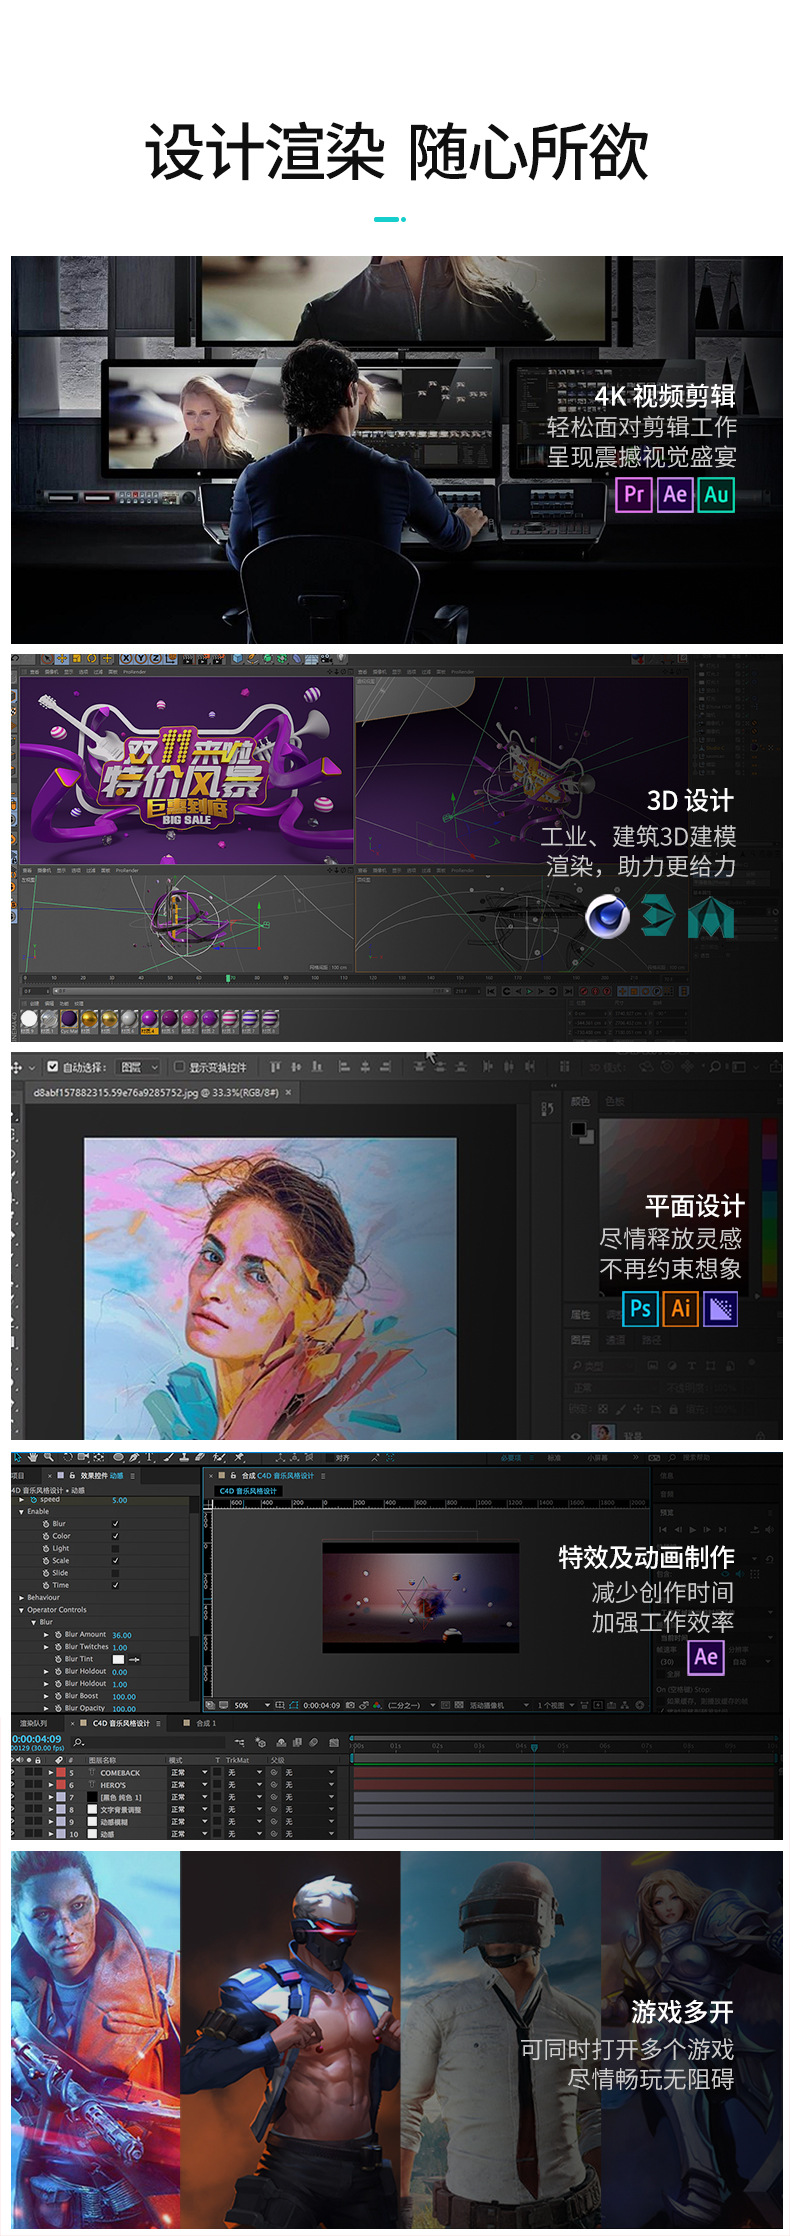Click the After Effects pen tool
The height and width of the screenshot is (2236, 790).
134,1457
